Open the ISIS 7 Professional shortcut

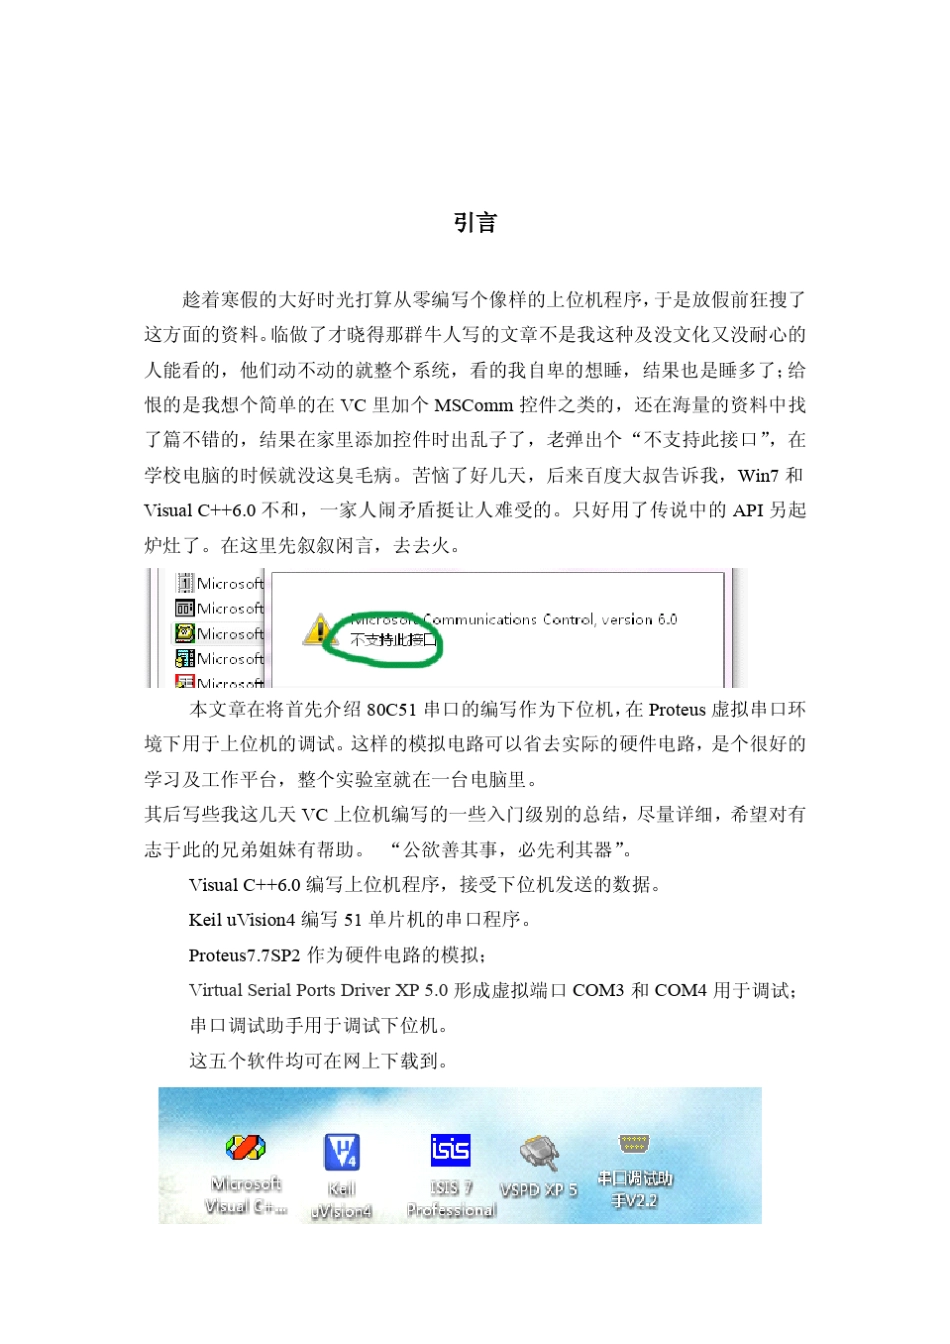click(451, 1176)
